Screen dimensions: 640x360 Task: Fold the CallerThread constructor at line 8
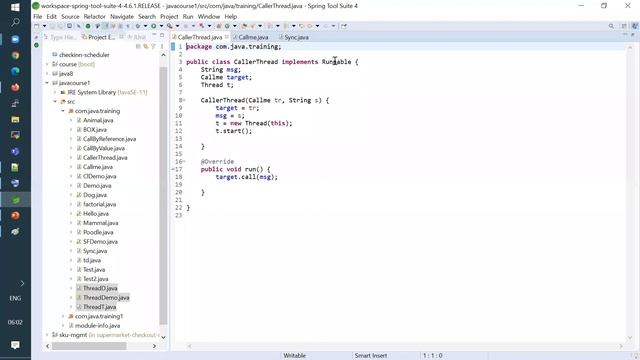click(x=184, y=100)
